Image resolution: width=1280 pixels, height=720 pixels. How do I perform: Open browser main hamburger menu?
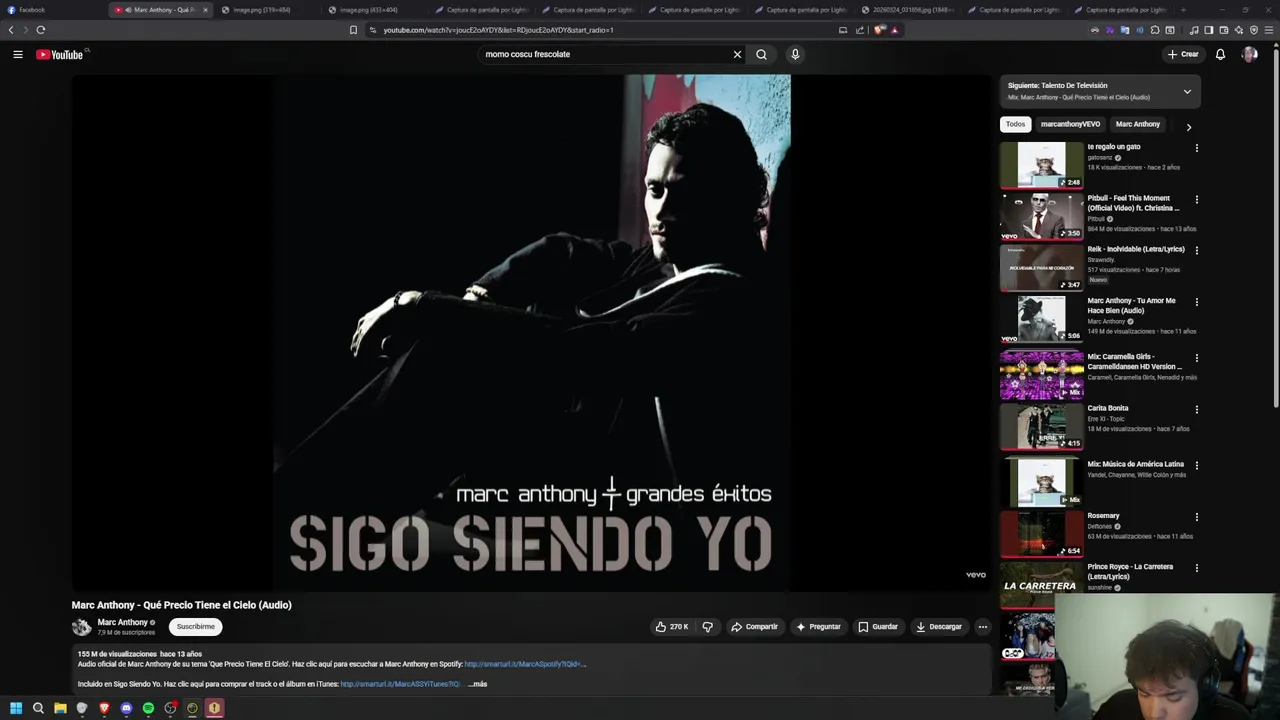(x=1269, y=30)
